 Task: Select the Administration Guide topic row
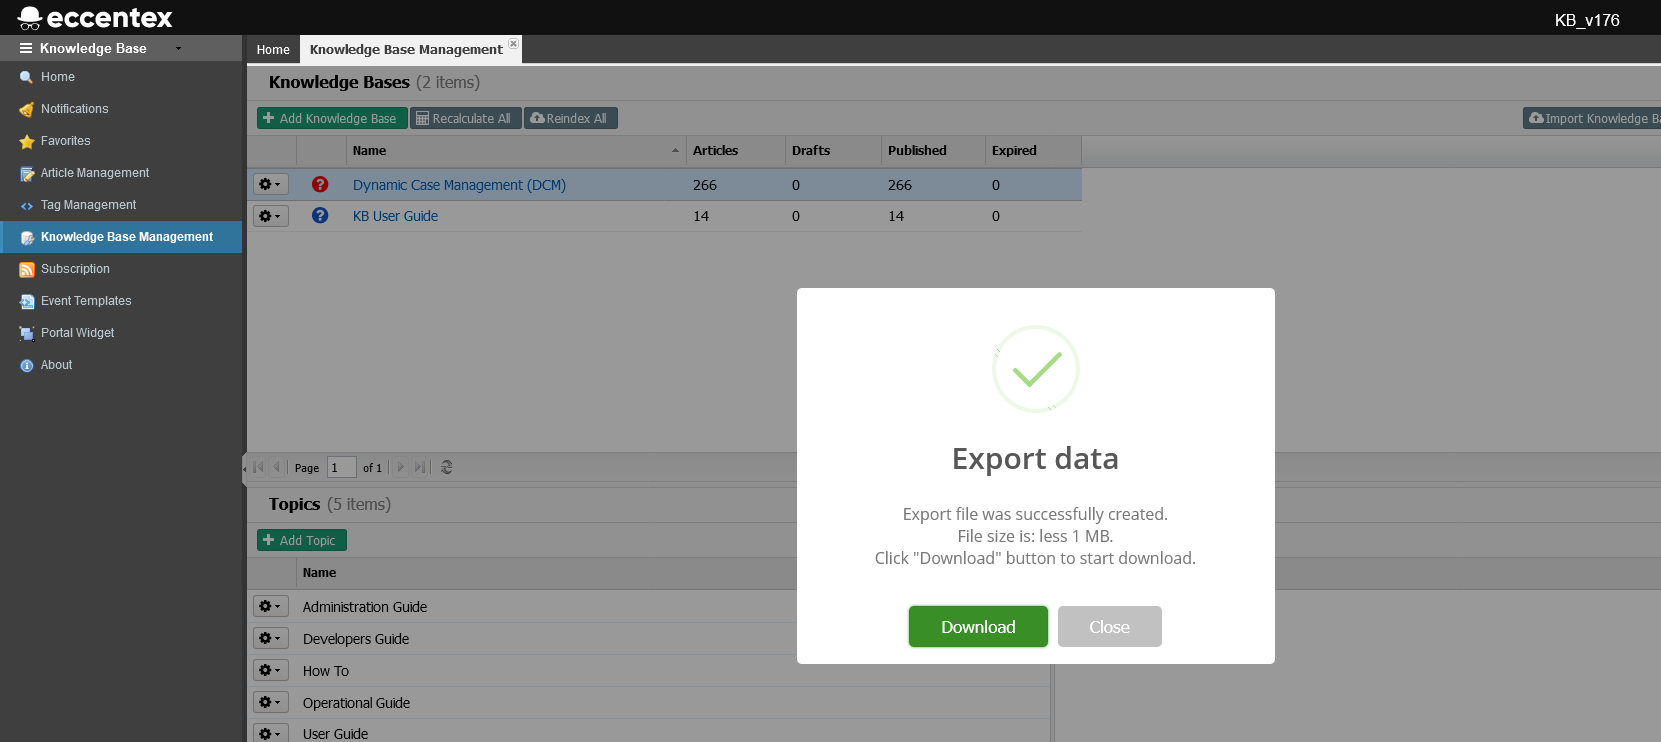(649, 607)
